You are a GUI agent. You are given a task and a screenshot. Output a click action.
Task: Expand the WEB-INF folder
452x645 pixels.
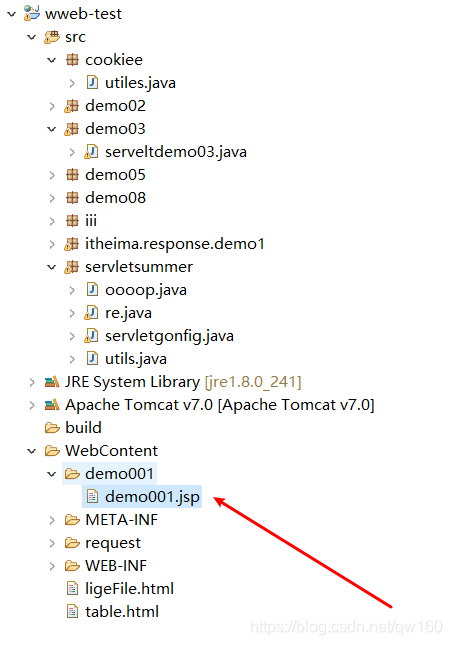[x=52, y=567]
